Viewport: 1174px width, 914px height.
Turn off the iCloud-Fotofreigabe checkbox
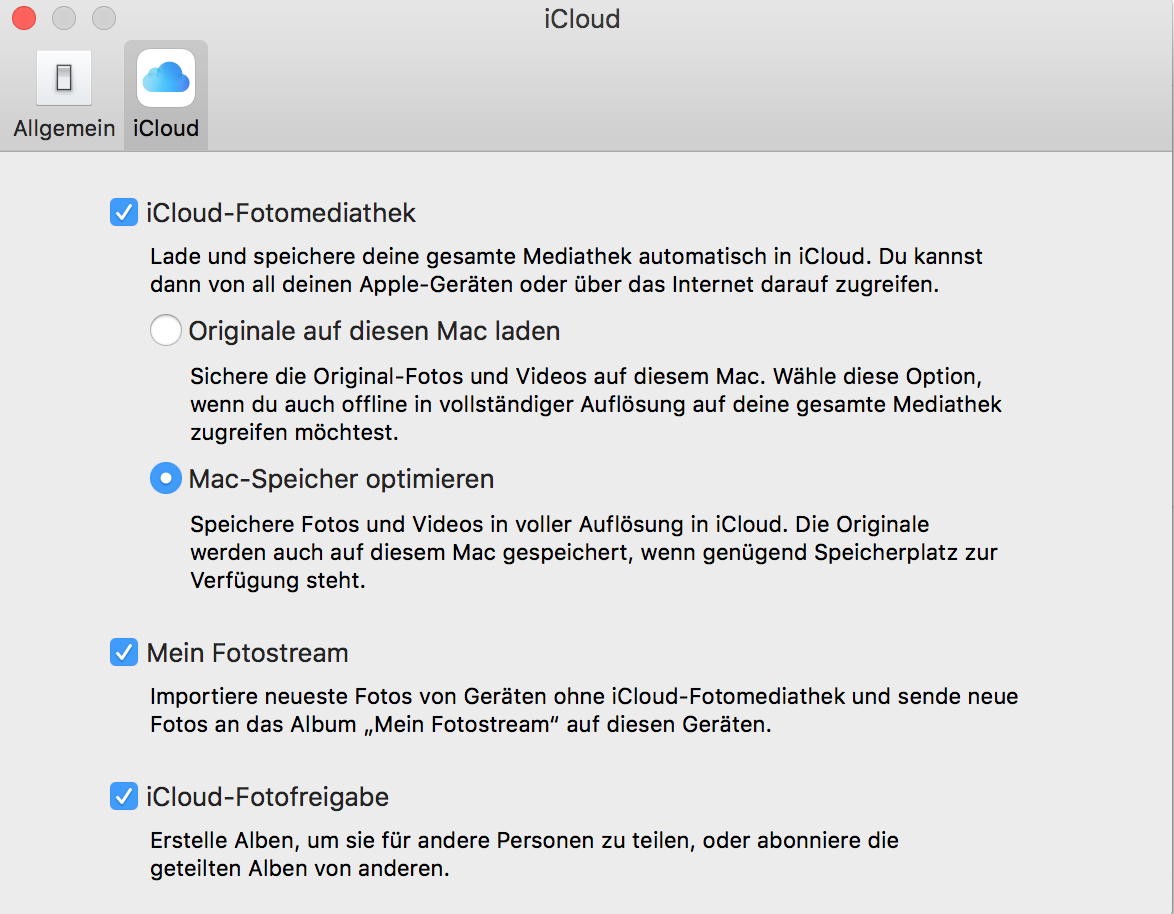point(123,797)
